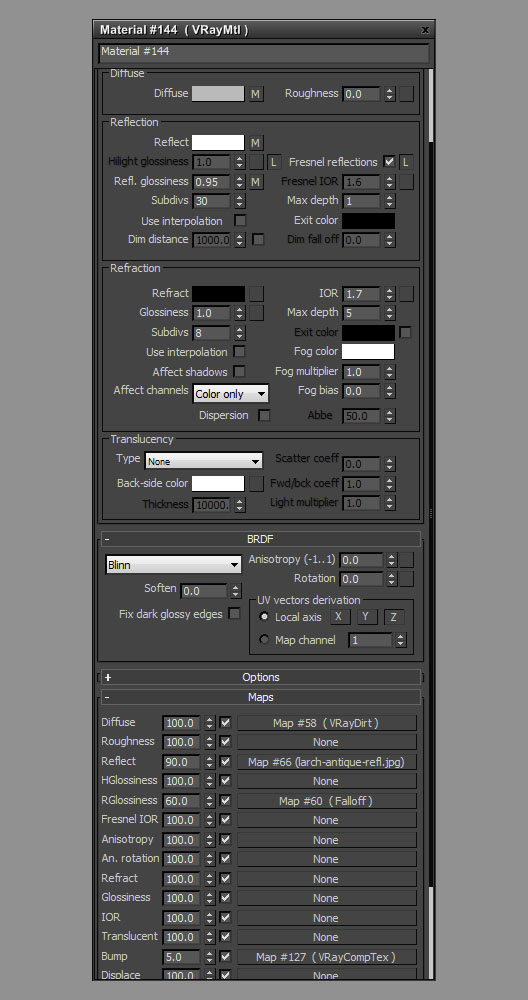Click the Material #144 name field
The height and width of the screenshot is (1000, 528).
coord(263,52)
